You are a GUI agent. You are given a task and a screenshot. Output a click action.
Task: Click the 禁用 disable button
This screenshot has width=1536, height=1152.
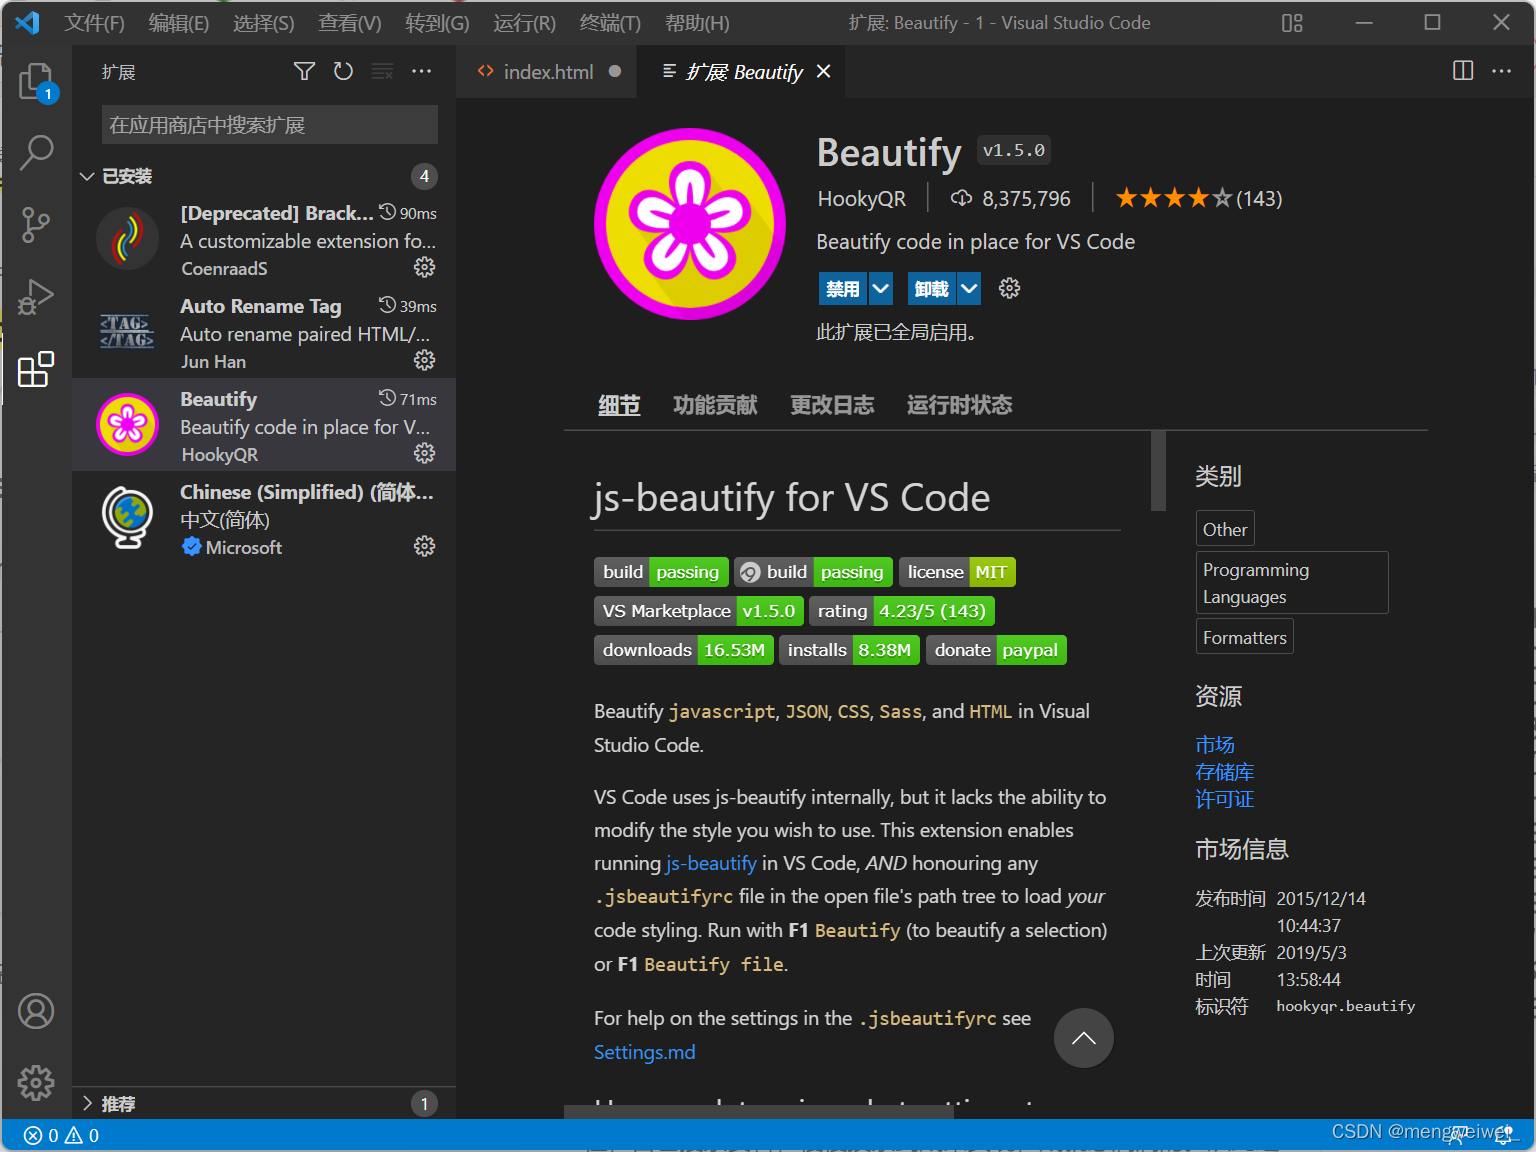pos(843,289)
